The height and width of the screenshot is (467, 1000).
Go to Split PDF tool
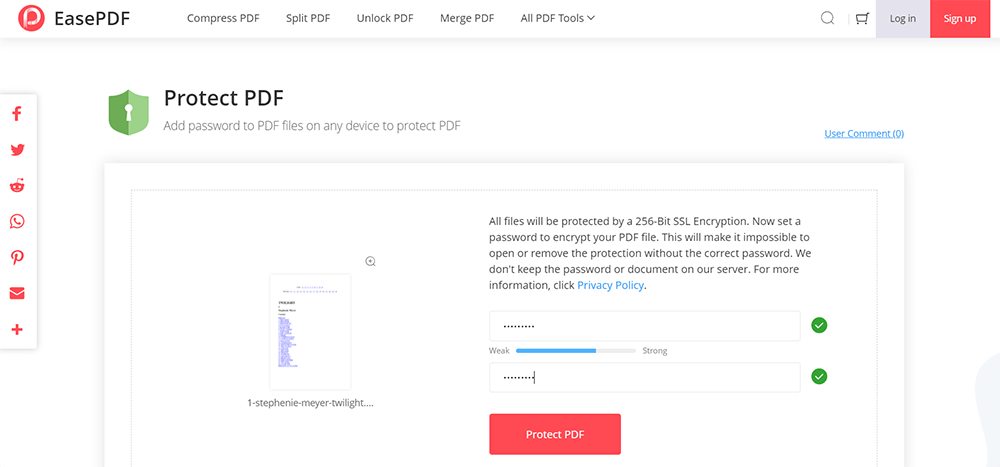point(310,18)
